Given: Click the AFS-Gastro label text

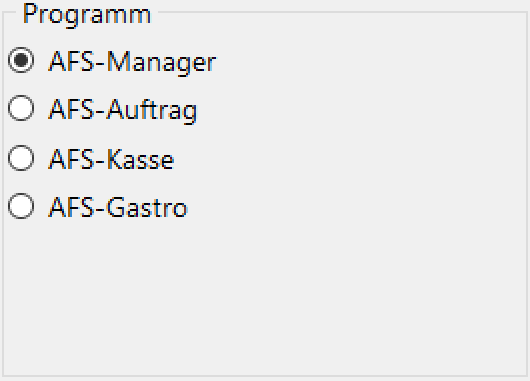Looking at the screenshot, I should [118, 208].
